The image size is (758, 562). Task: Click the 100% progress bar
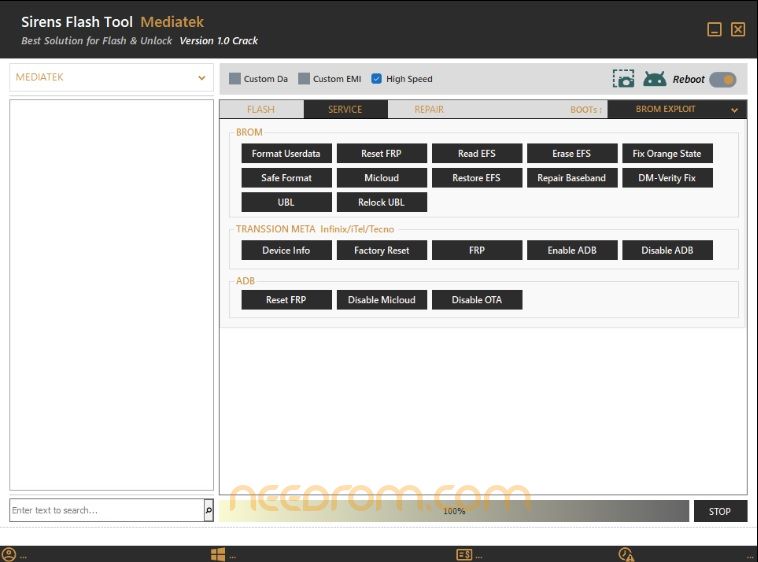[454, 511]
